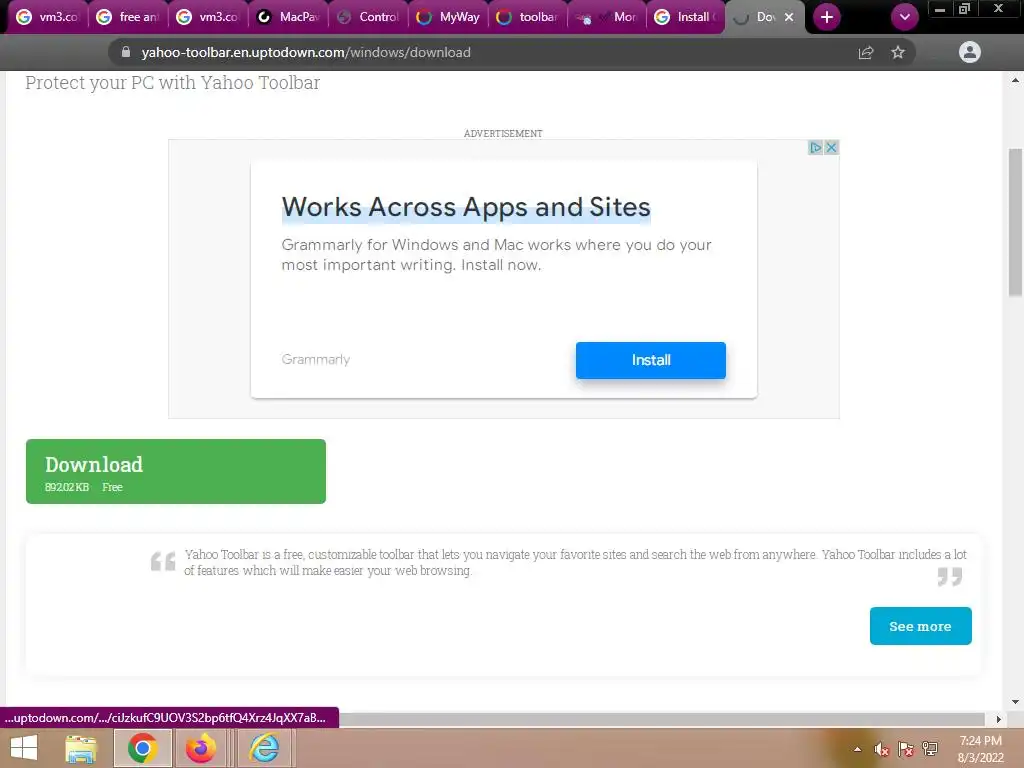
Task: Close the Grammarly advertisement
Action: pos(831,148)
